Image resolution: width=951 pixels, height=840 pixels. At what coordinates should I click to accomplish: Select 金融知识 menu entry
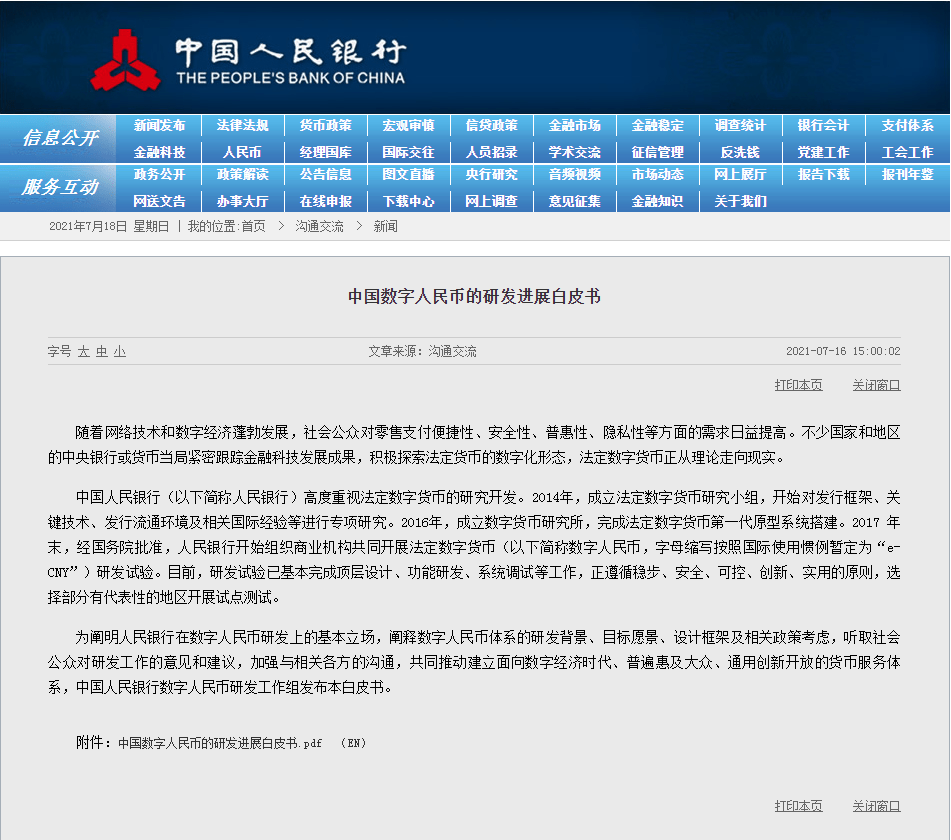pyautogui.click(x=657, y=201)
